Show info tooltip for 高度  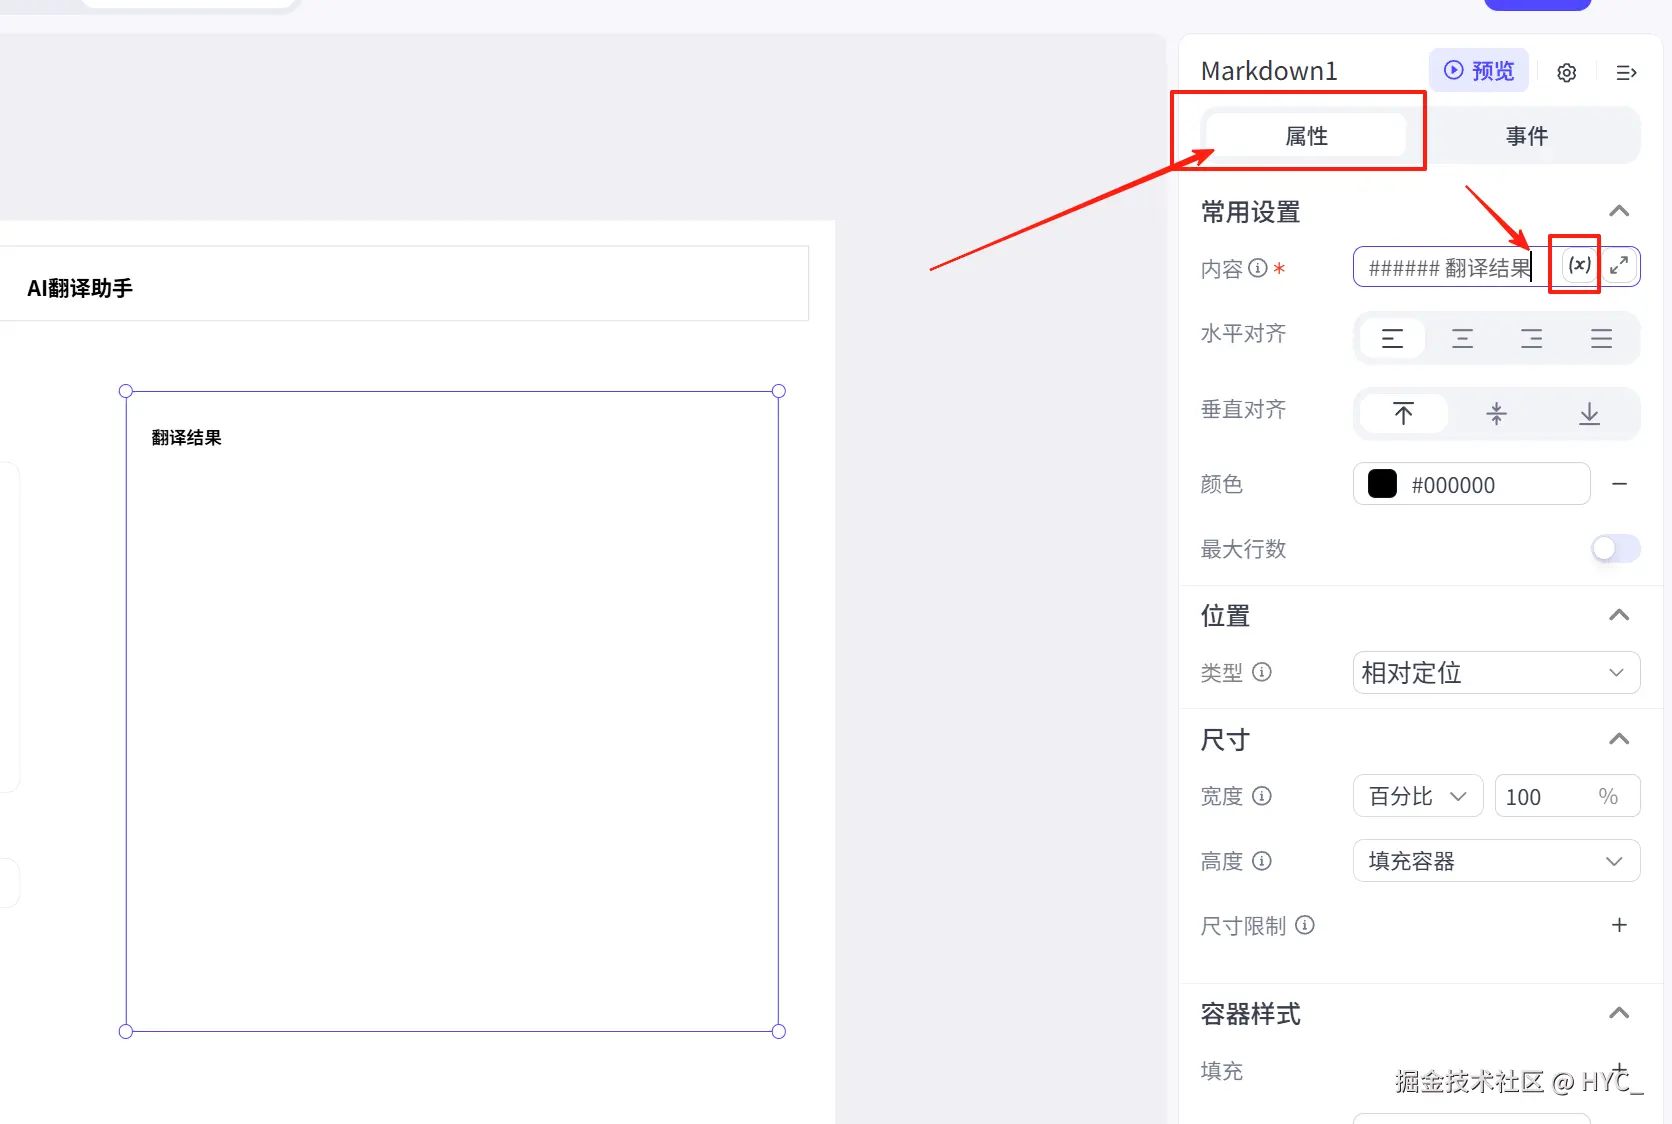[x=1262, y=861]
